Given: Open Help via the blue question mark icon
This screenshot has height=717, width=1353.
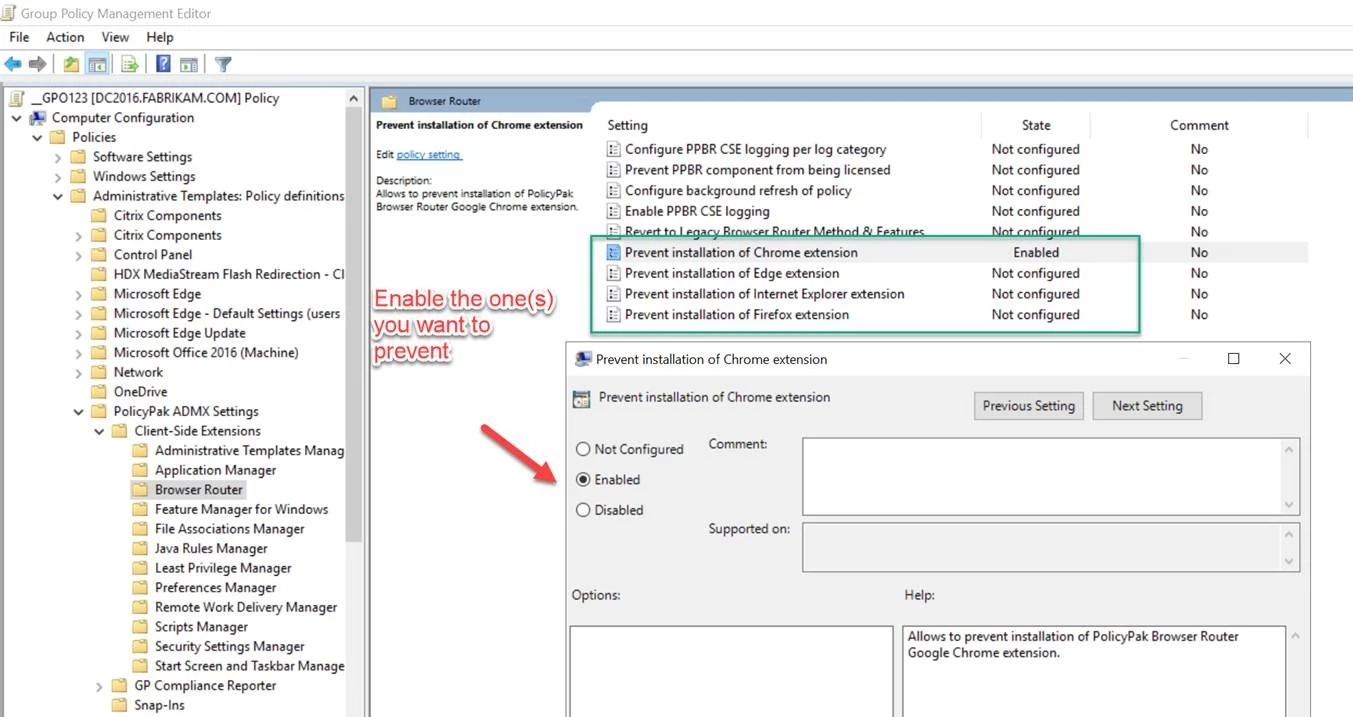Looking at the screenshot, I should 163,64.
